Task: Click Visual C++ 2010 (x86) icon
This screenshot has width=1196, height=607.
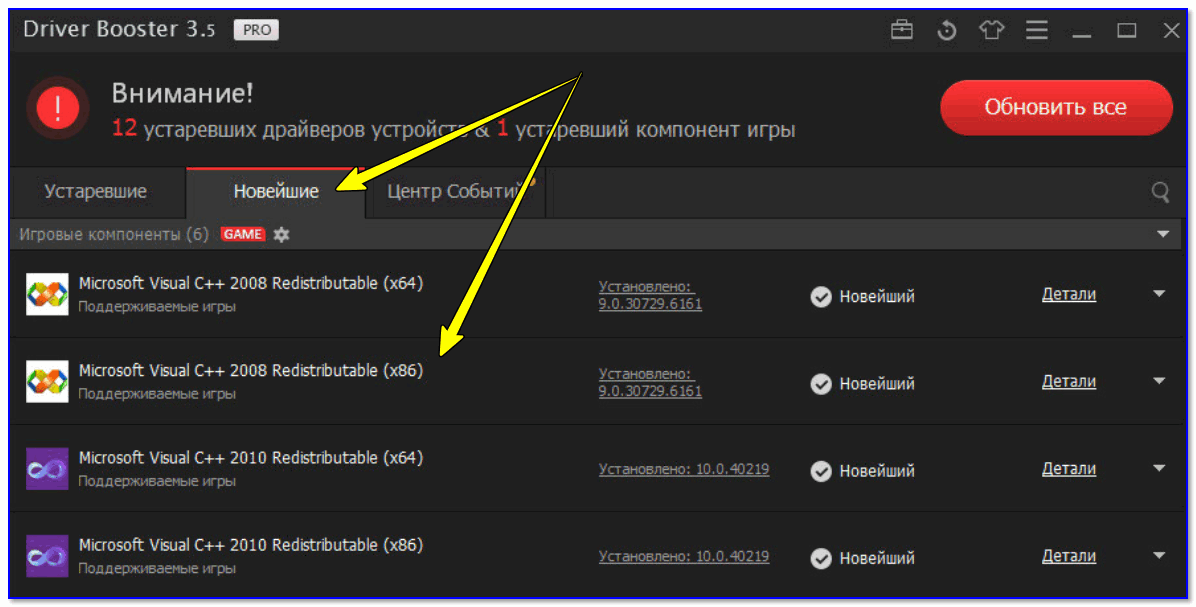Action: tap(47, 556)
